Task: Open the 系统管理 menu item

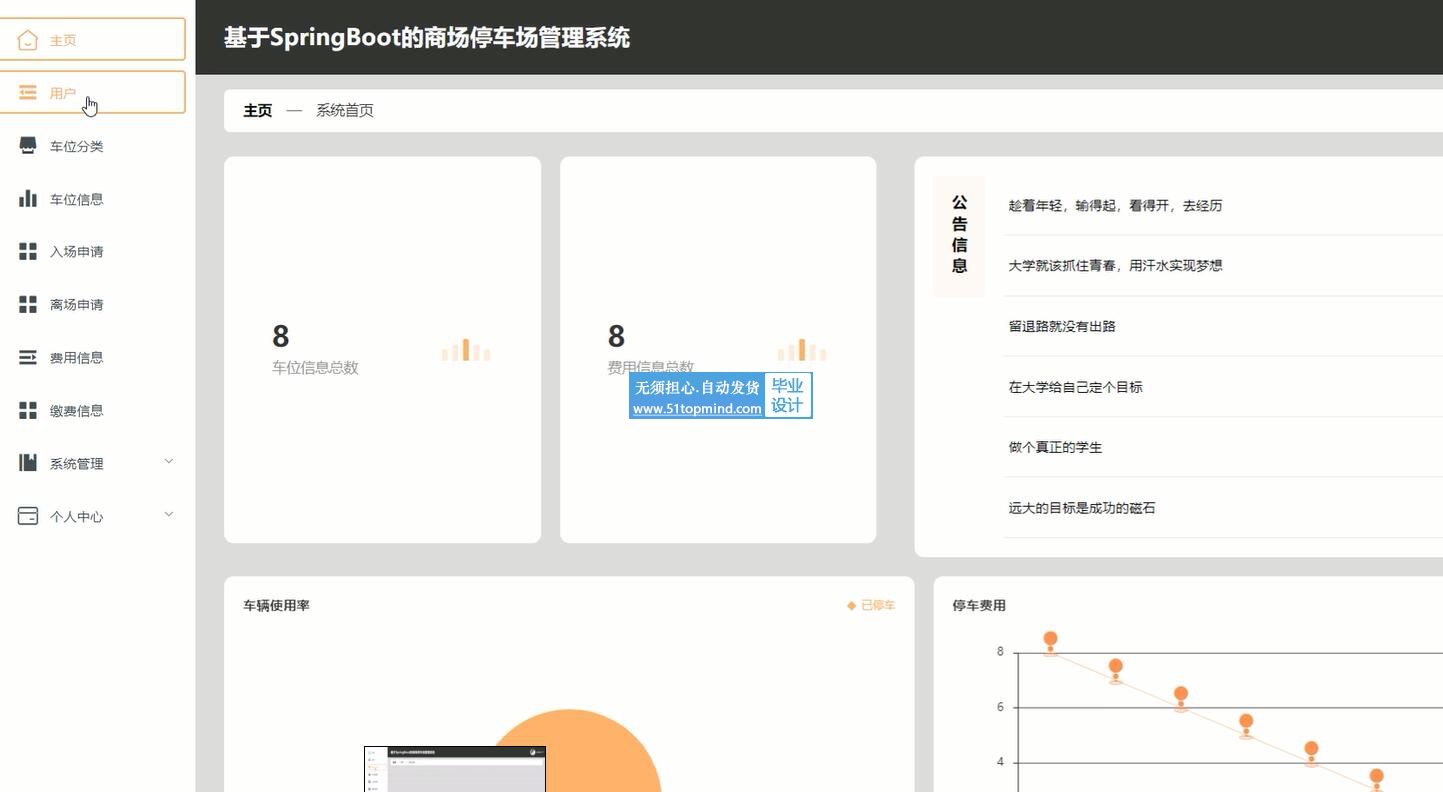Action: pyautogui.click(x=77, y=464)
